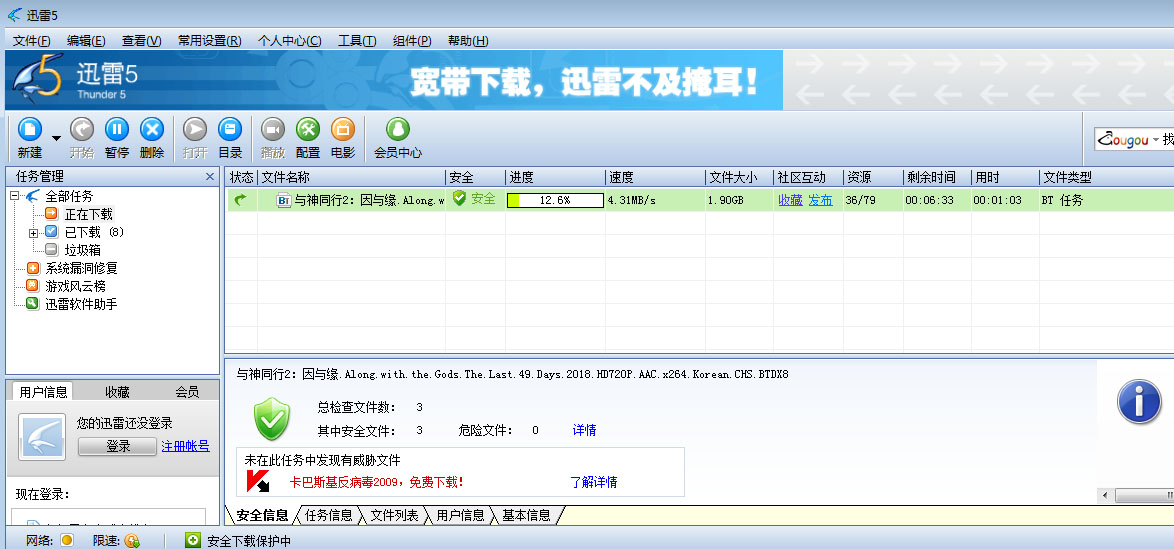
Task: Switch to the 基本信息 bottom tab
Action: 526,515
